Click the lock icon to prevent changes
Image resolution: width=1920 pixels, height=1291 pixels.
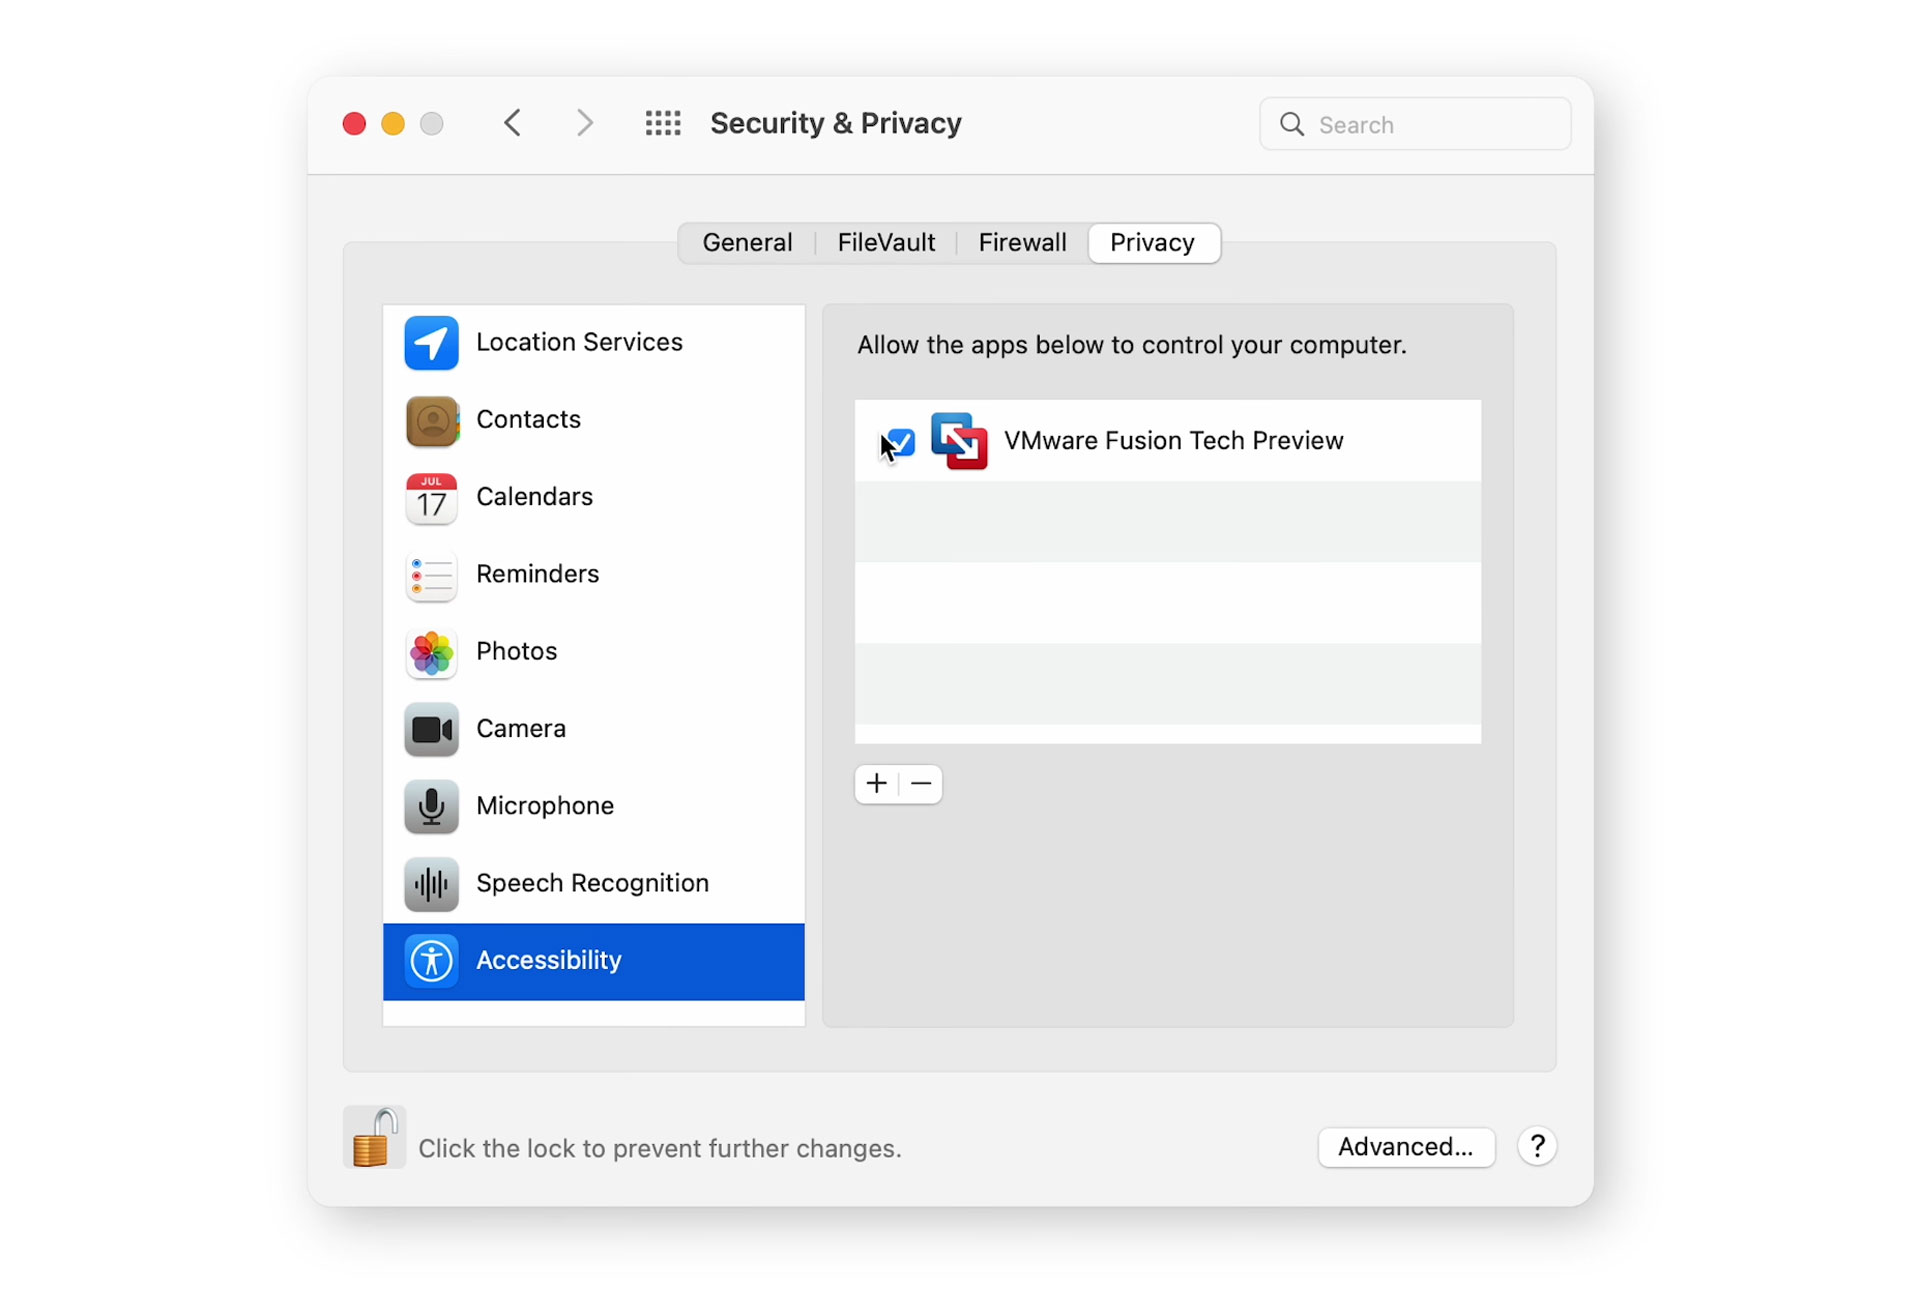(x=374, y=1137)
